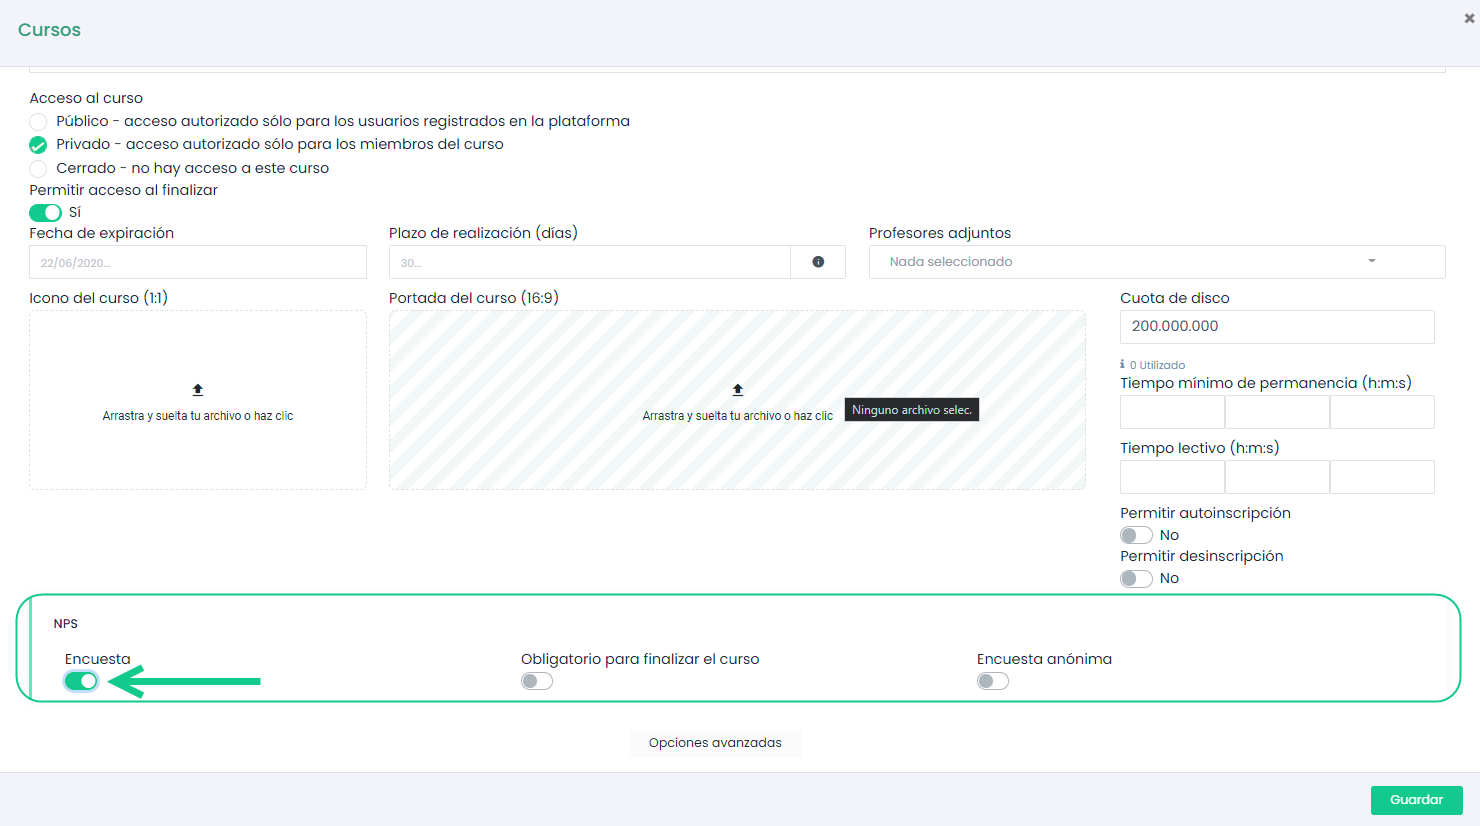The image size is (1480, 826).
Task: Click the Cuota de disco field
Action: tap(1276, 327)
